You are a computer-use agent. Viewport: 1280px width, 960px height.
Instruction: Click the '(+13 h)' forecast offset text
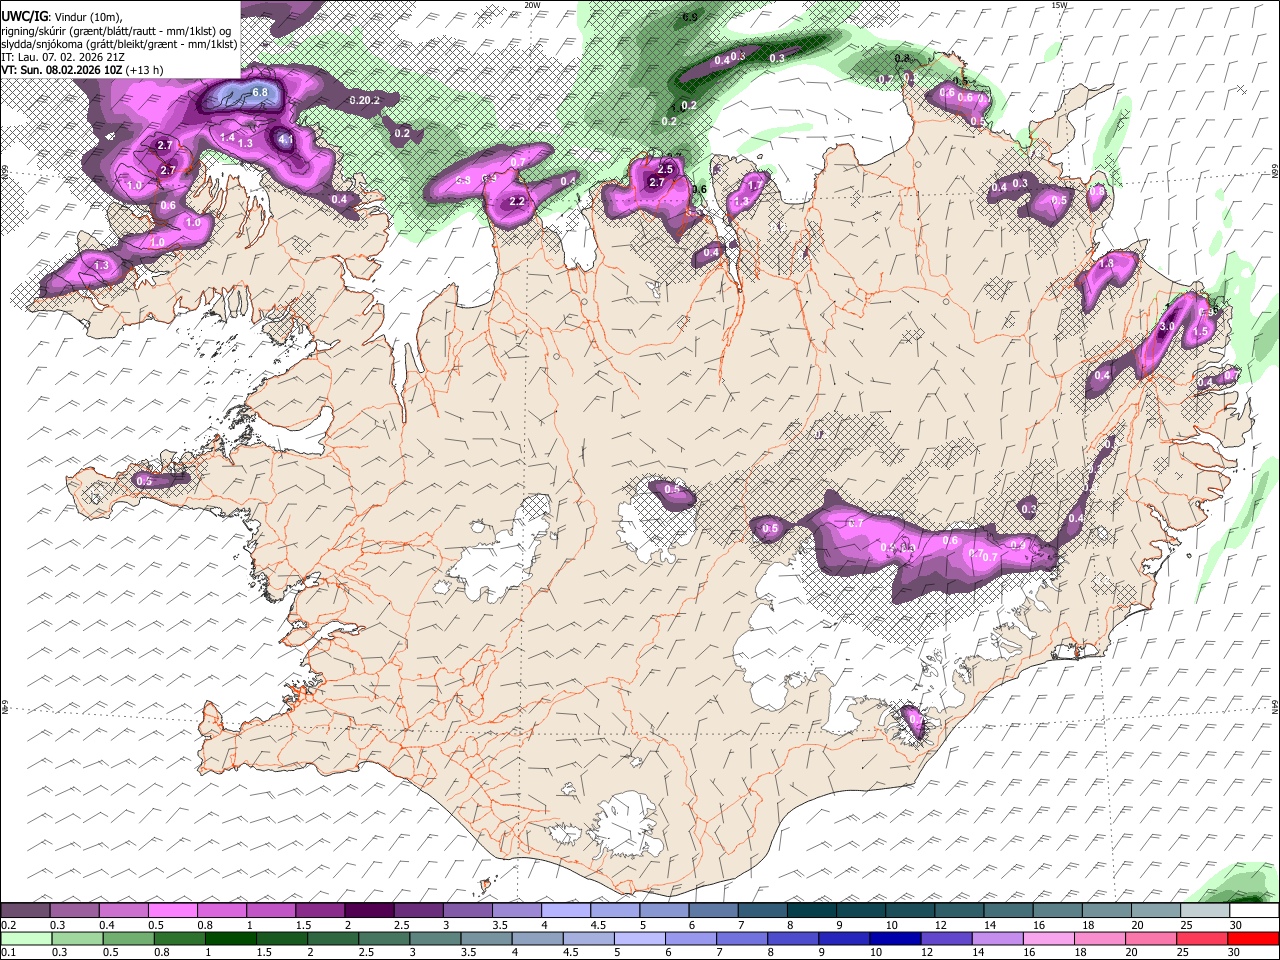coord(145,70)
